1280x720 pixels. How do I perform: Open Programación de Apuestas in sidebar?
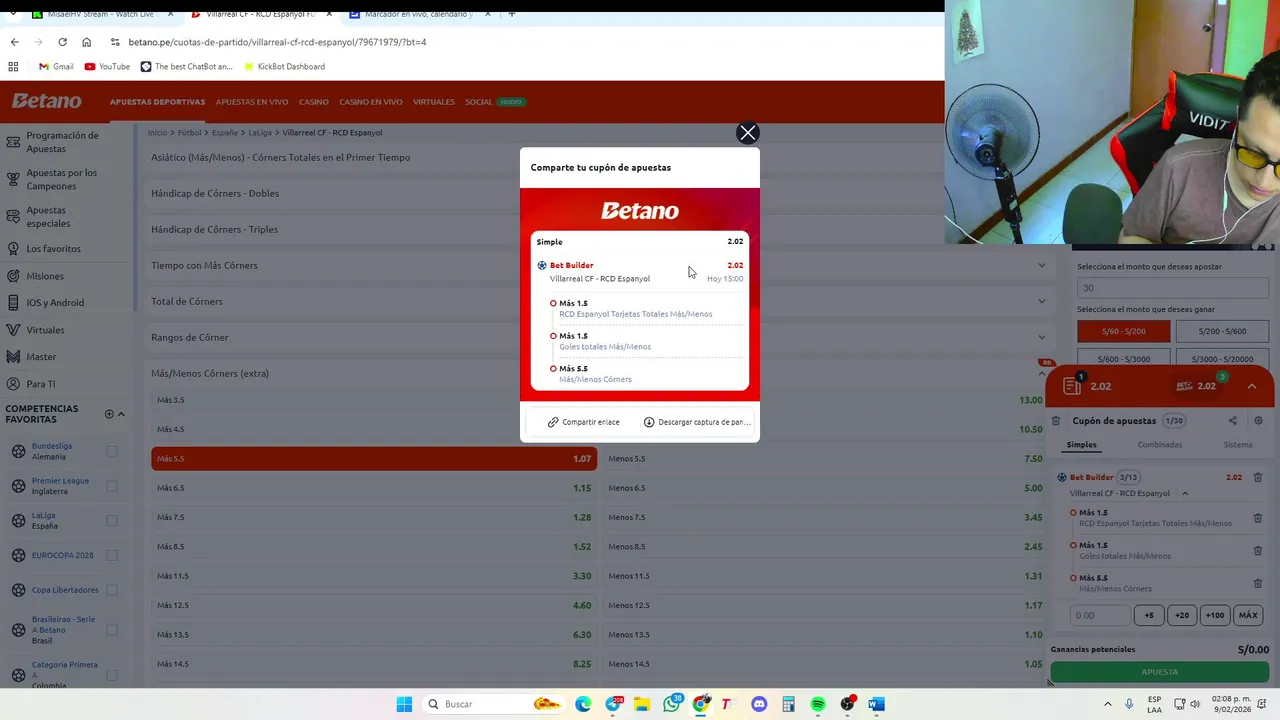click(x=62, y=142)
